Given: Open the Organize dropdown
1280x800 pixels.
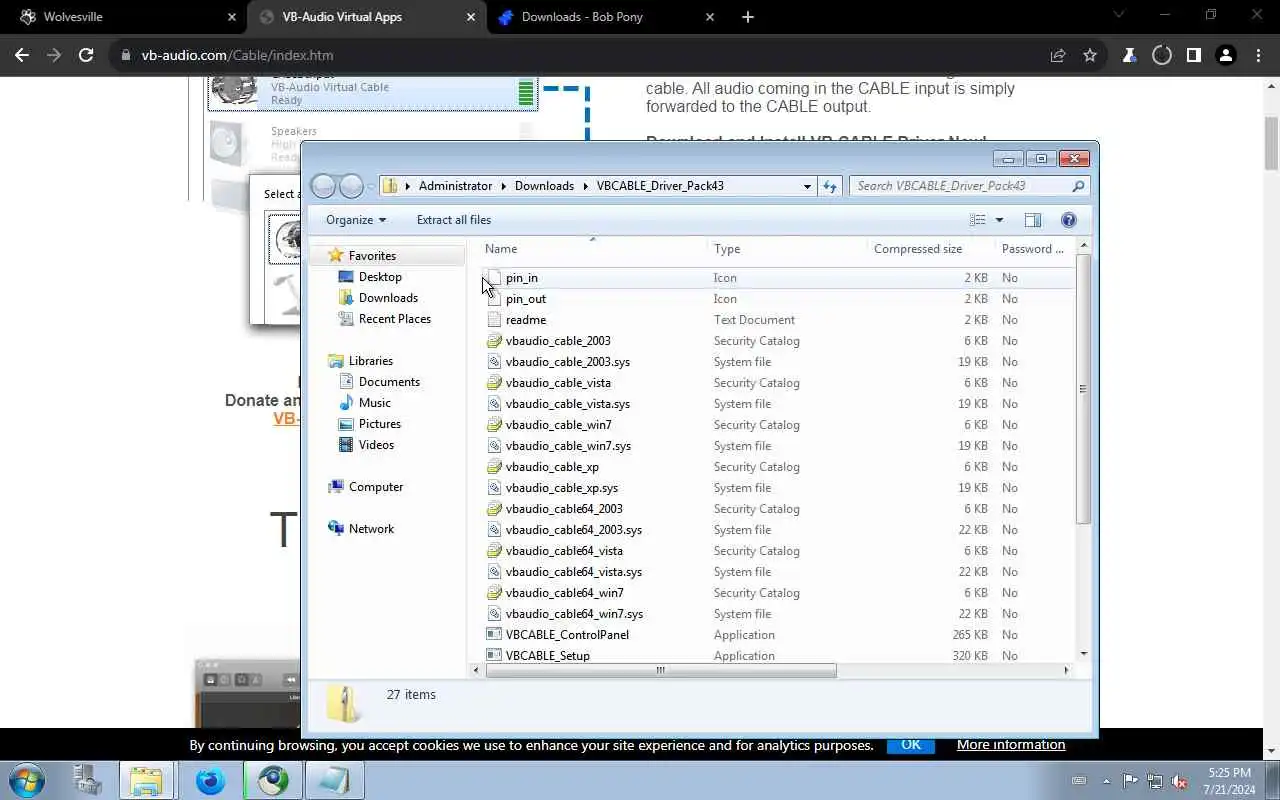Looking at the screenshot, I should [x=355, y=220].
